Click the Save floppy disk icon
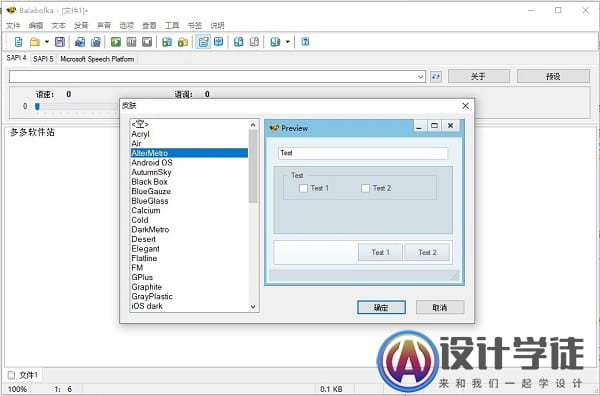The image size is (600, 396). [60, 42]
